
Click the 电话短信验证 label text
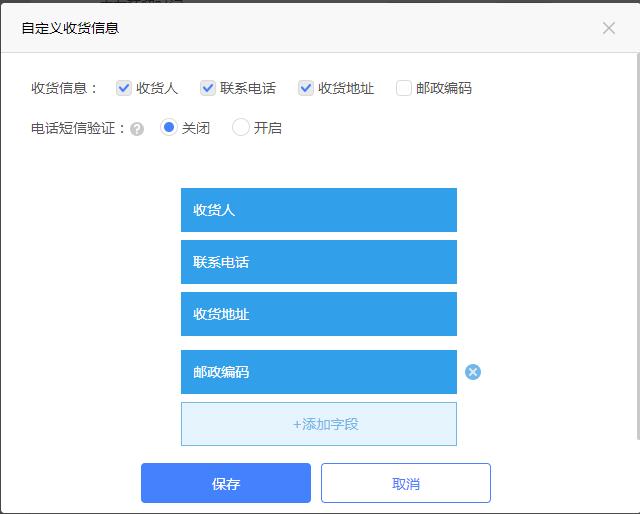(x=78, y=128)
